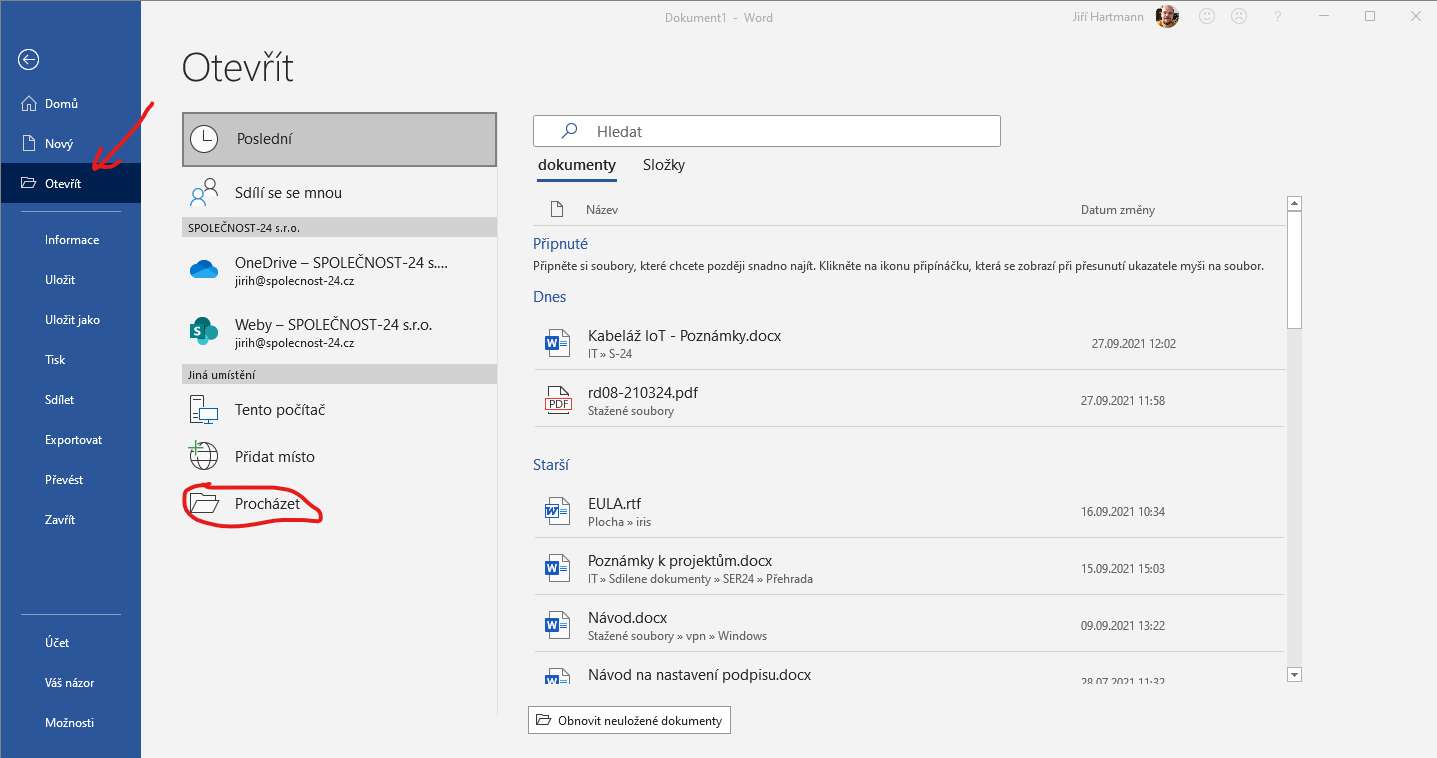Select the Poslední recent location

click(x=340, y=139)
